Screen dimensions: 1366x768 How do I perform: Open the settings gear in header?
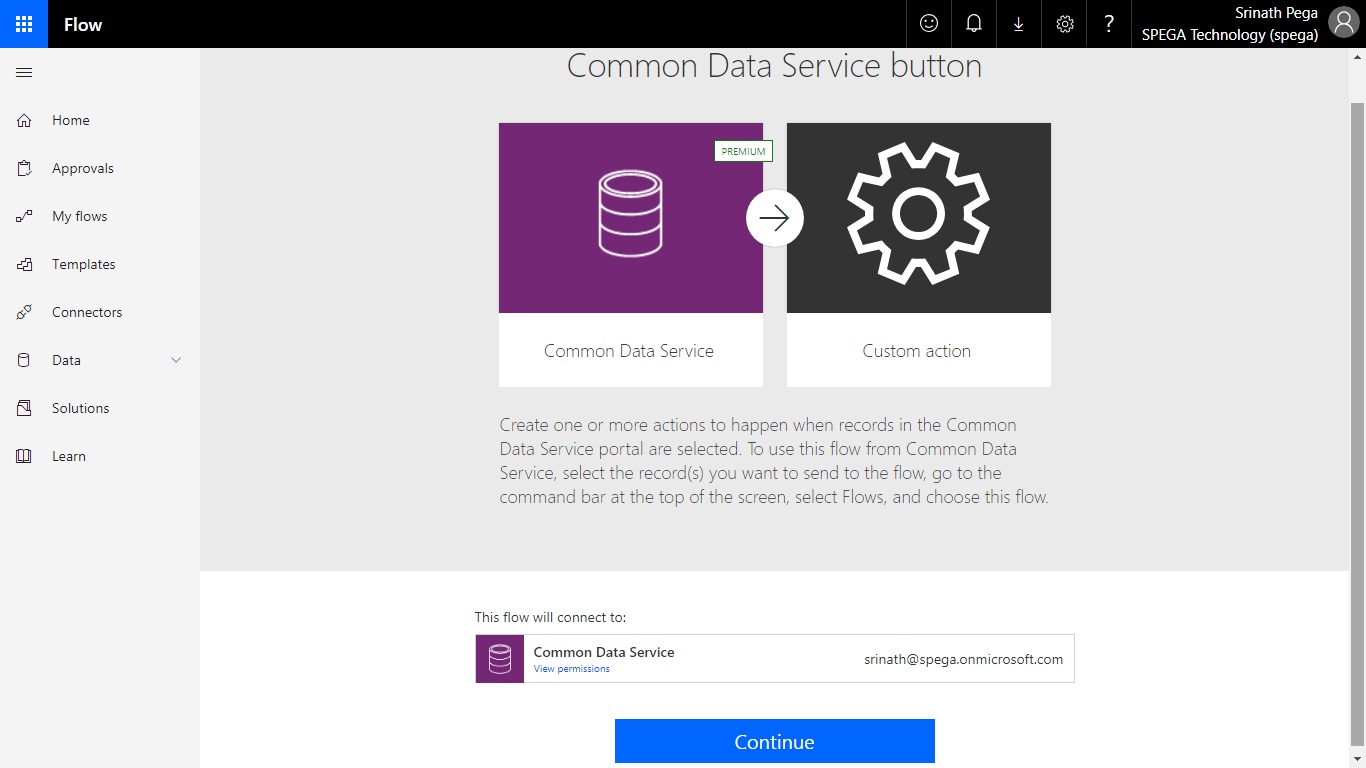click(x=1065, y=24)
